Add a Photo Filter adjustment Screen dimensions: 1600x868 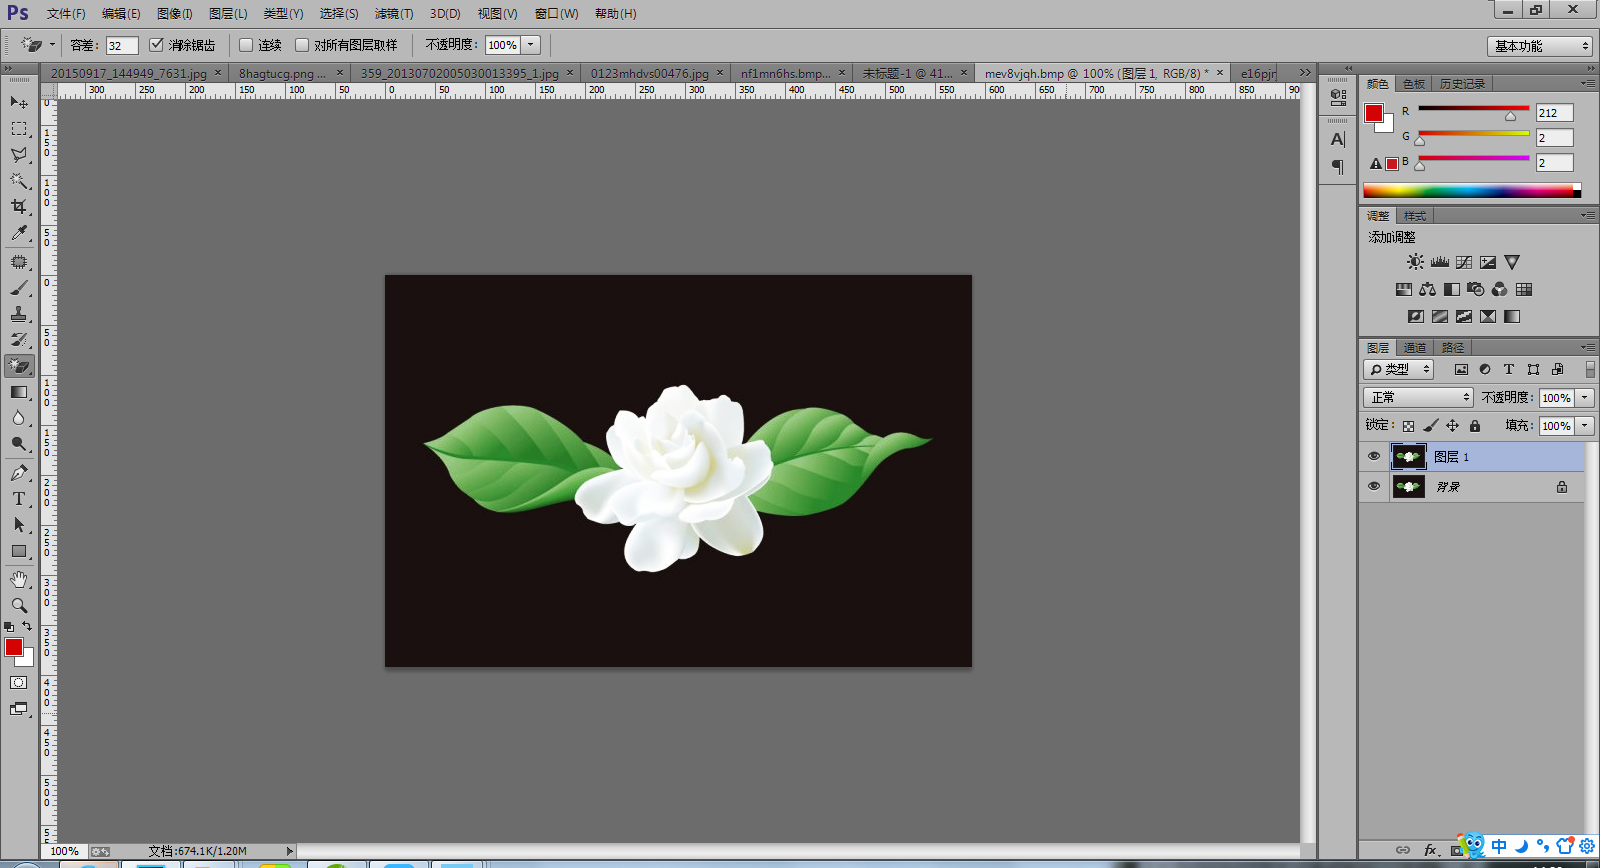(x=1476, y=289)
